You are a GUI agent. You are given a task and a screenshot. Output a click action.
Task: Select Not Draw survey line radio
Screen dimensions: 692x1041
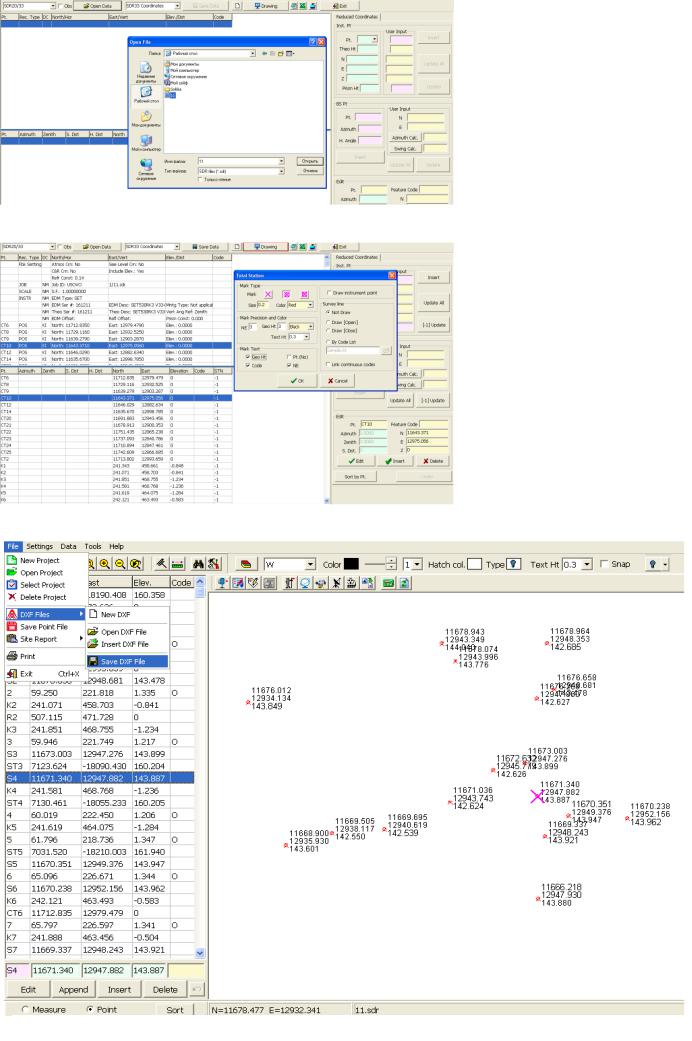coord(329,312)
